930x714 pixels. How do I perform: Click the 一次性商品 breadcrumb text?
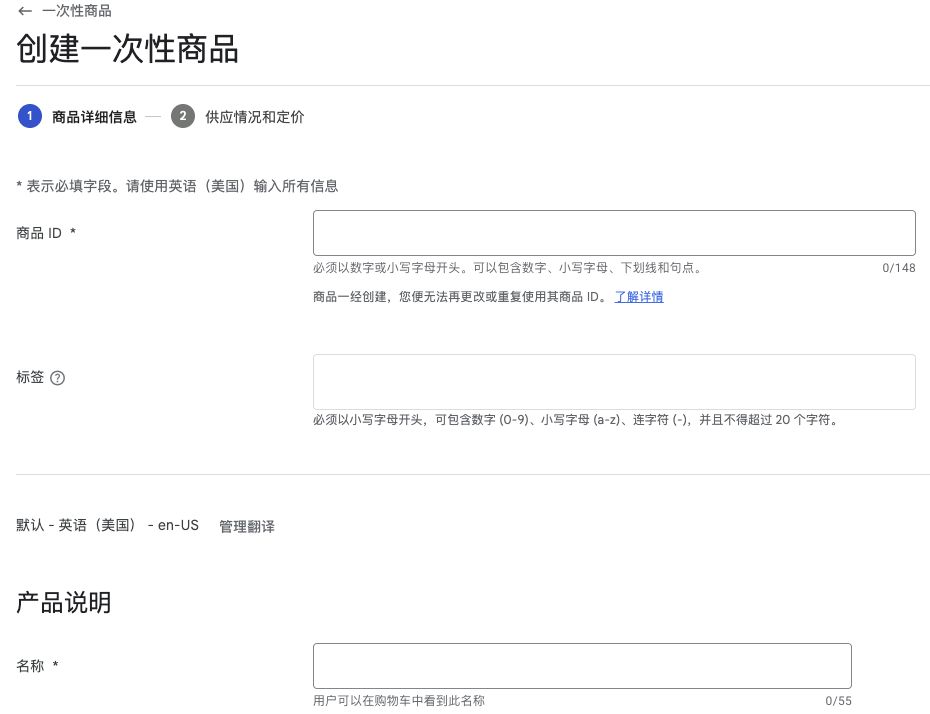pos(77,11)
